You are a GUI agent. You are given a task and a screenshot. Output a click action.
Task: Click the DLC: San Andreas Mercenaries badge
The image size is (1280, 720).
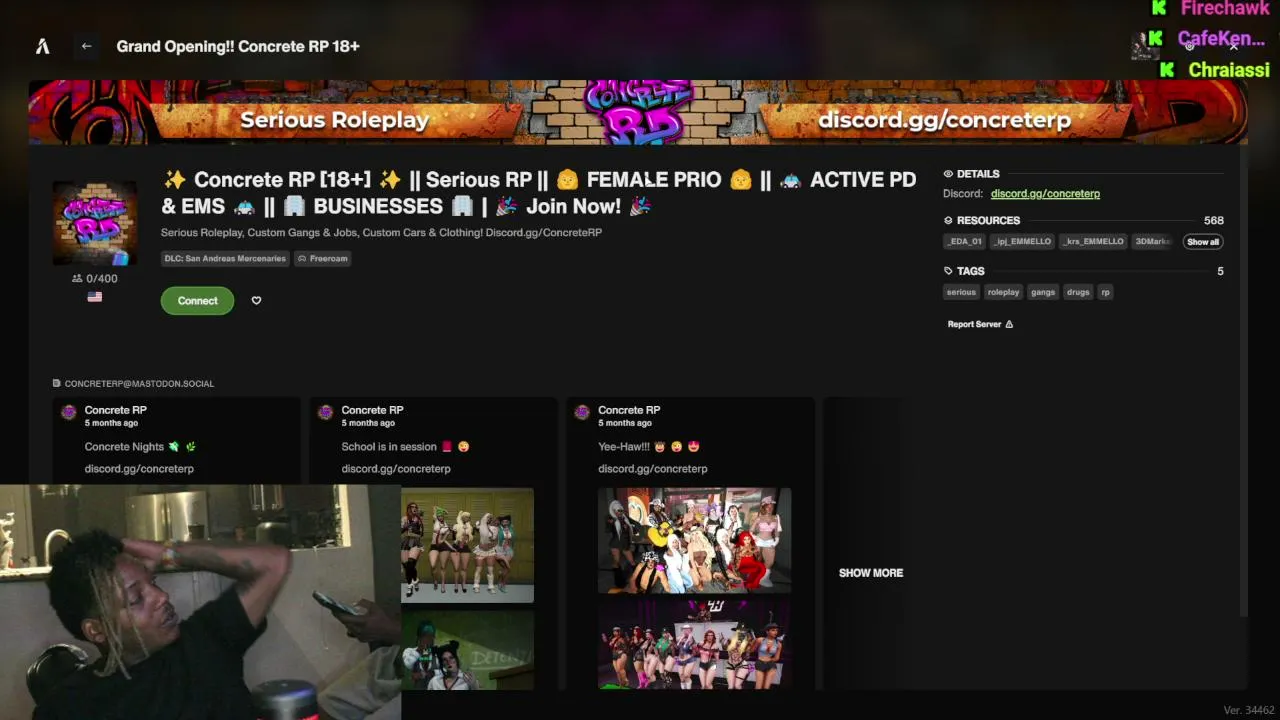(x=225, y=258)
